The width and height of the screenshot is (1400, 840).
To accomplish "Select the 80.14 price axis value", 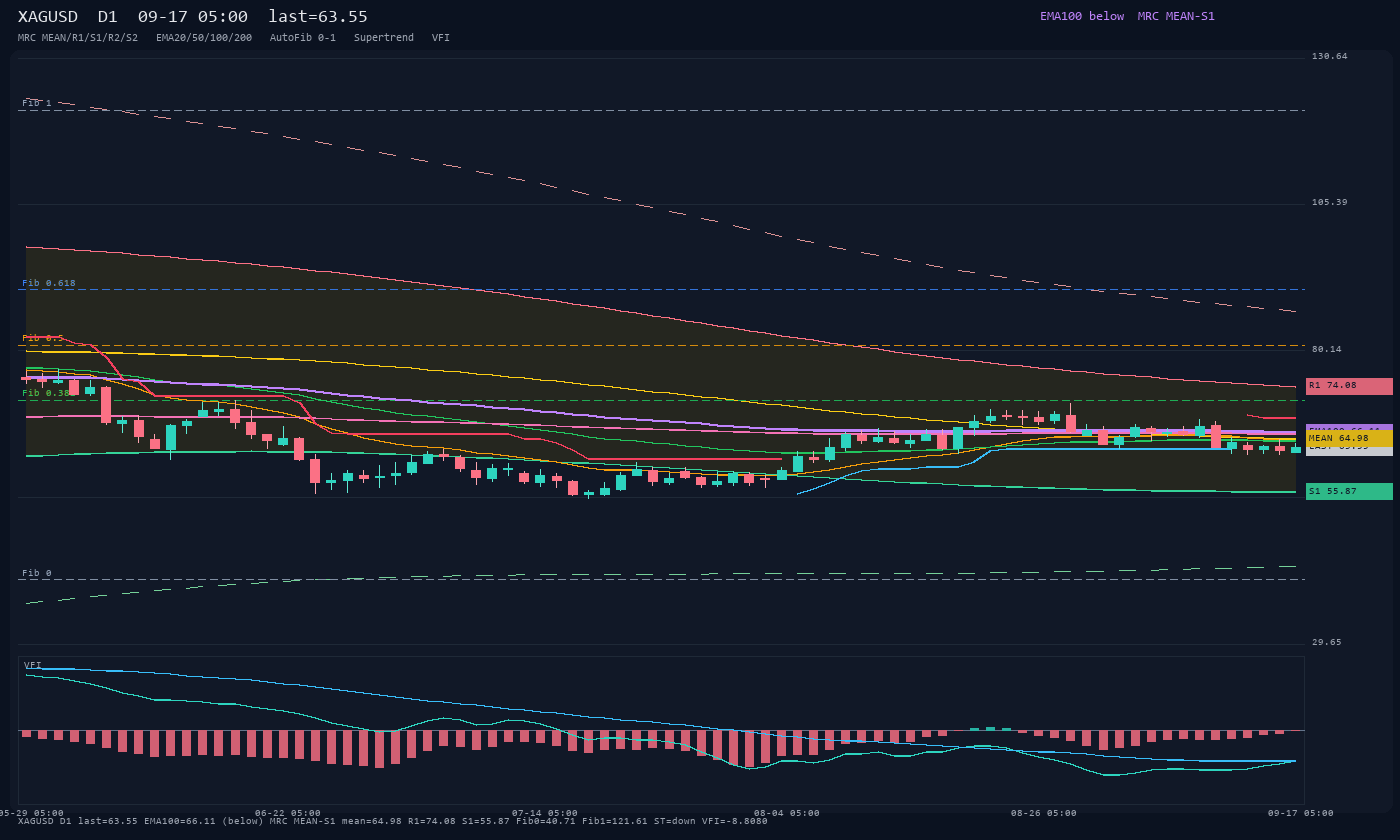I will pos(1327,349).
